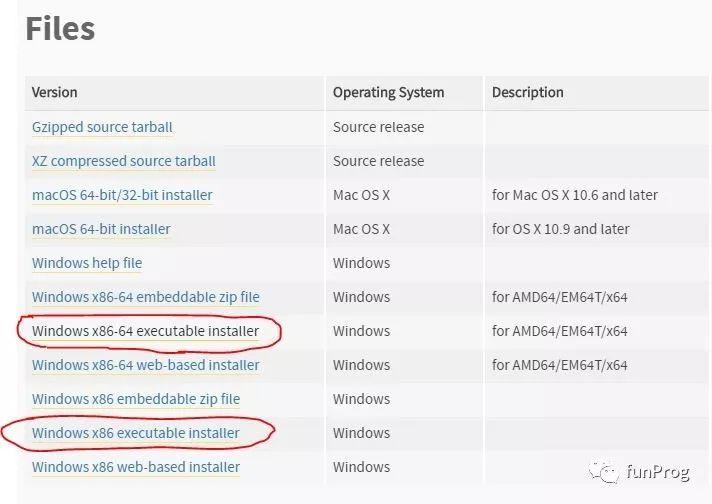Open macOS 64-bit installer link
The width and height of the screenshot is (712, 504).
(101, 229)
